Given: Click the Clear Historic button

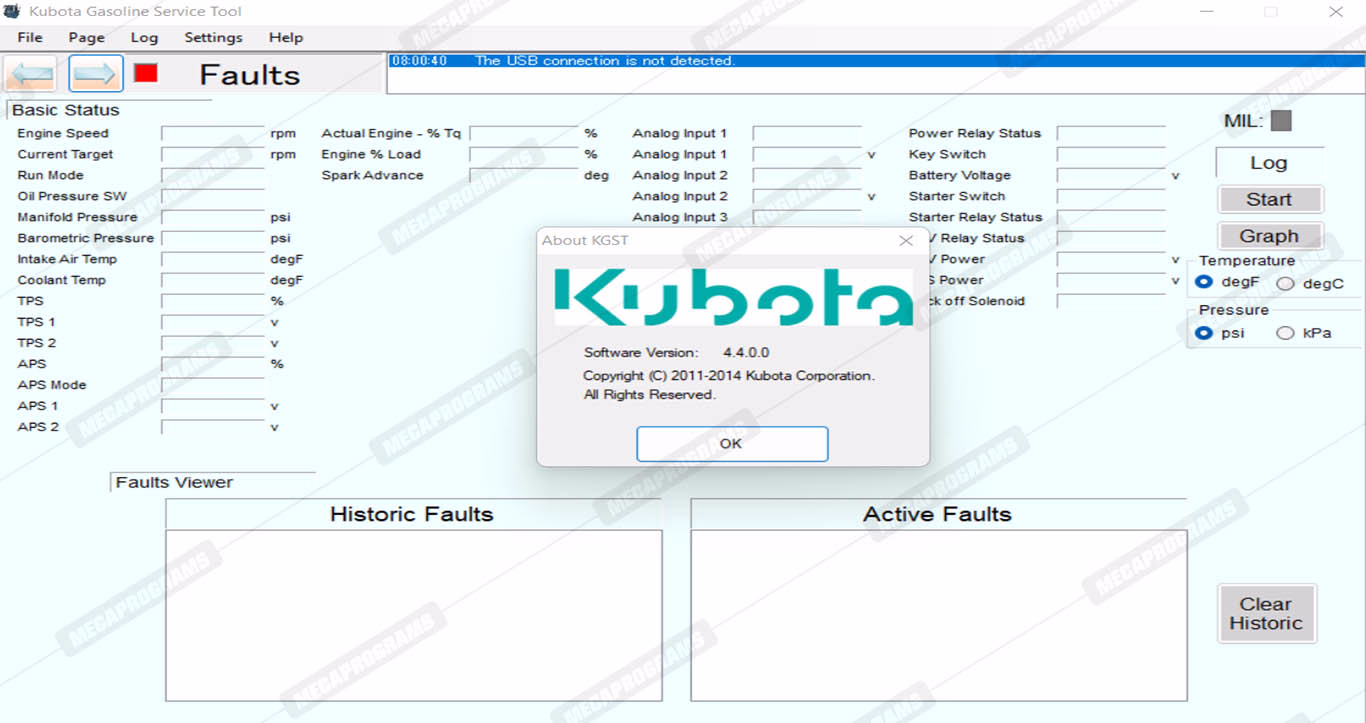Looking at the screenshot, I should 1266,614.
